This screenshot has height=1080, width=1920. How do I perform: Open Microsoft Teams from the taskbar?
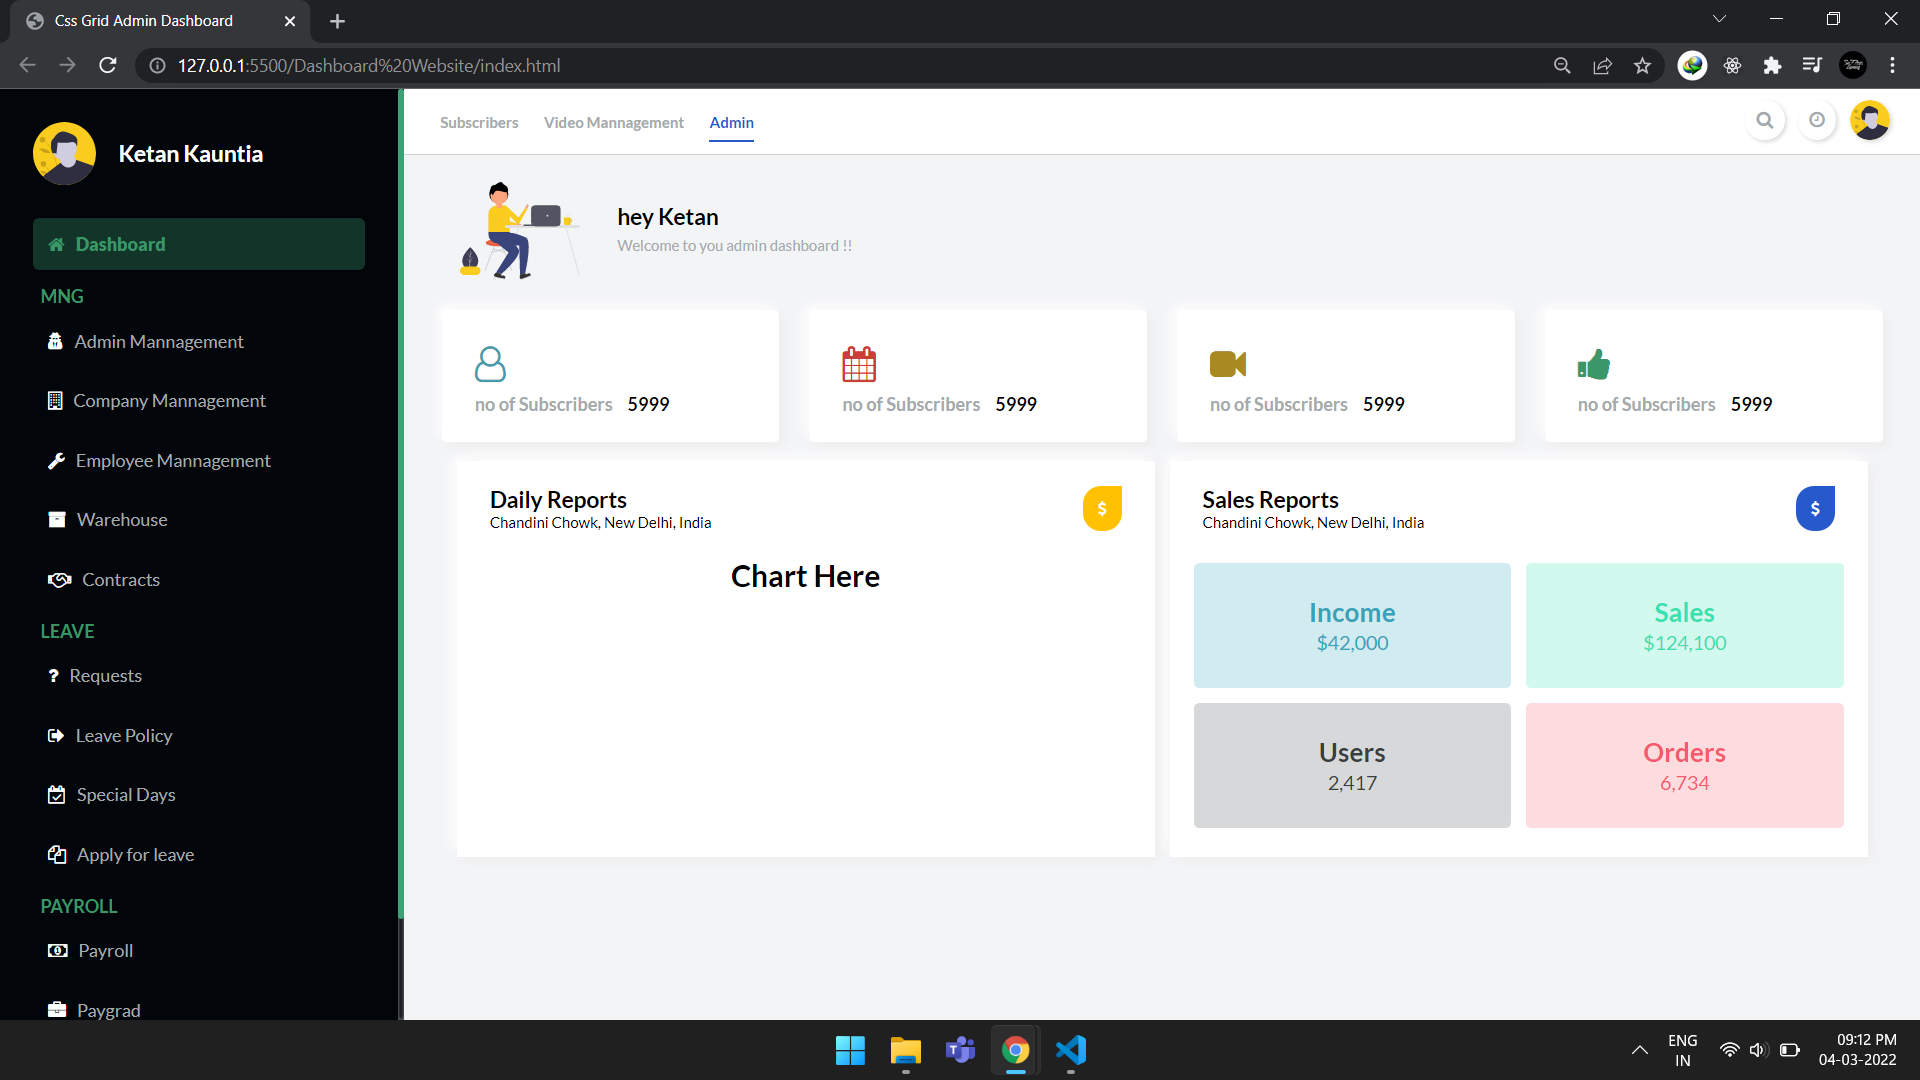(959, 1050)
